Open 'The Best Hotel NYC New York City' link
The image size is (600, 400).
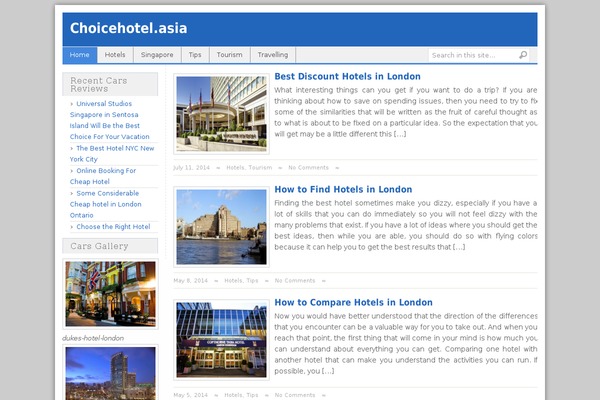coord(112,153)
